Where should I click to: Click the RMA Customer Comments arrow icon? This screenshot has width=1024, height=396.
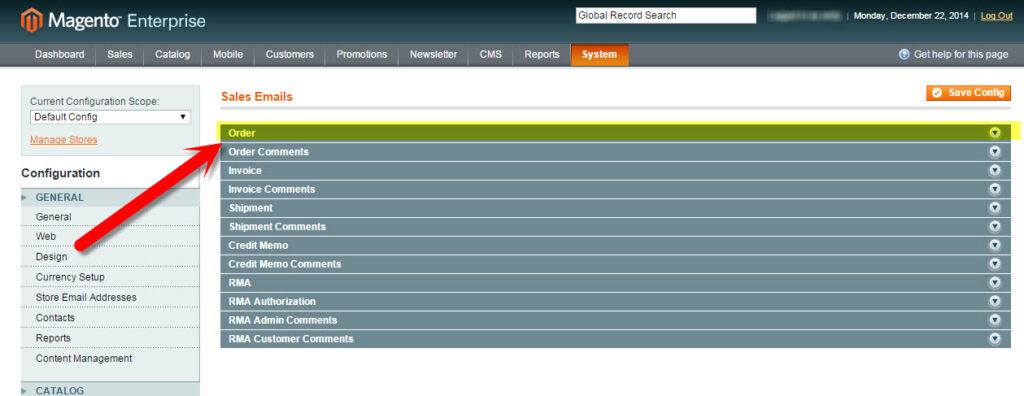point(995,338)
